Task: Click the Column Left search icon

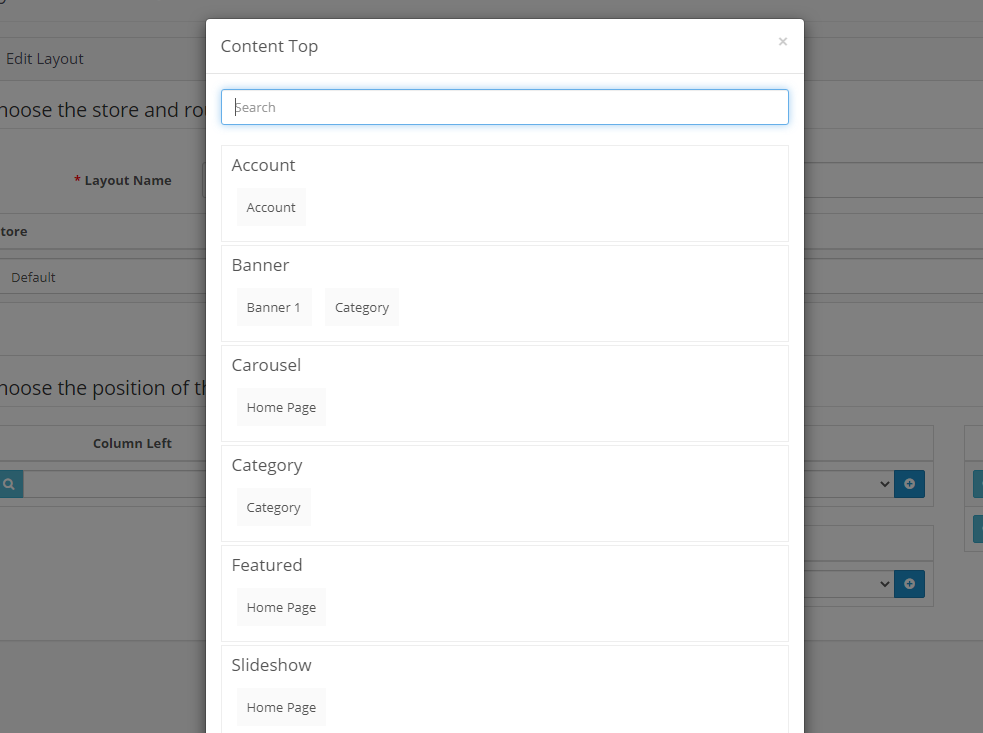Action: pyautogui.click(x=9, y=484)
